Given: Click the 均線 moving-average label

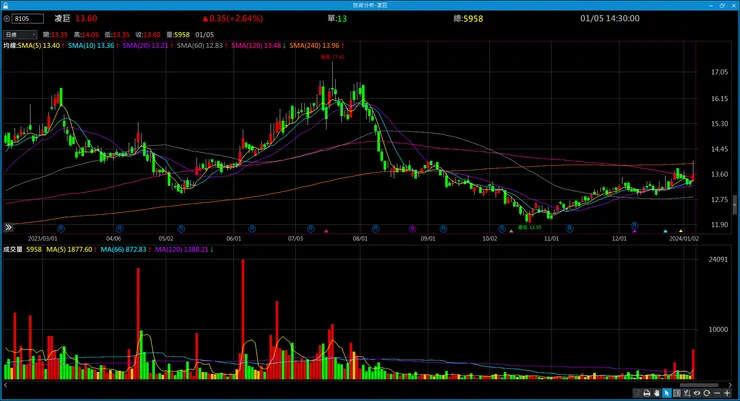Looking at the screenshot, I should tap(10, 45).
